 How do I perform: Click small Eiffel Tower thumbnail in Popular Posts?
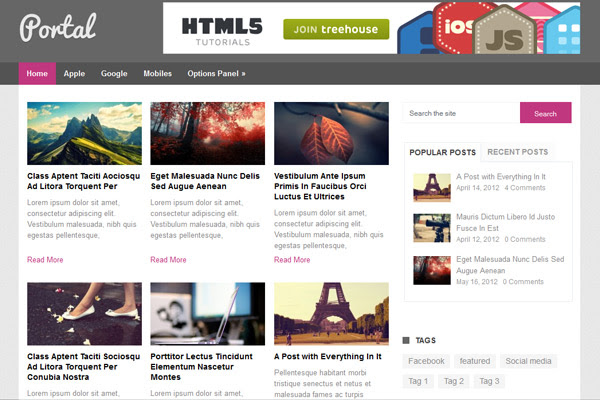pyautogui.click(x=432, y=188)
